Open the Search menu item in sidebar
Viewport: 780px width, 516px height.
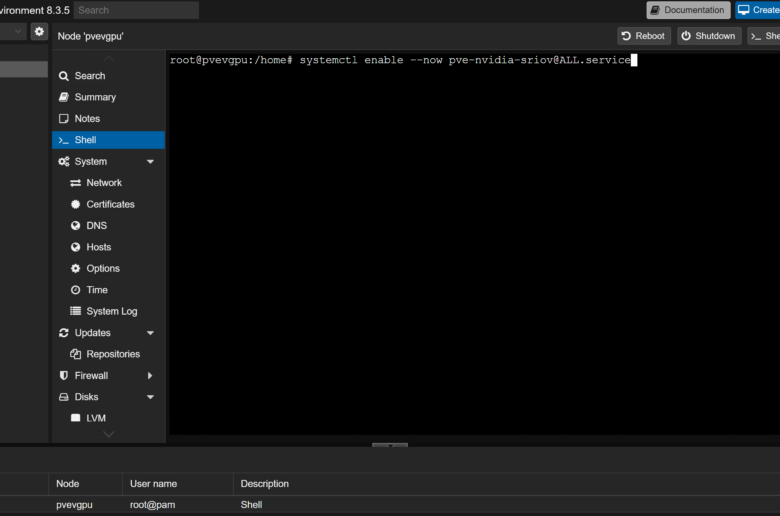click(x=108, y=76)
